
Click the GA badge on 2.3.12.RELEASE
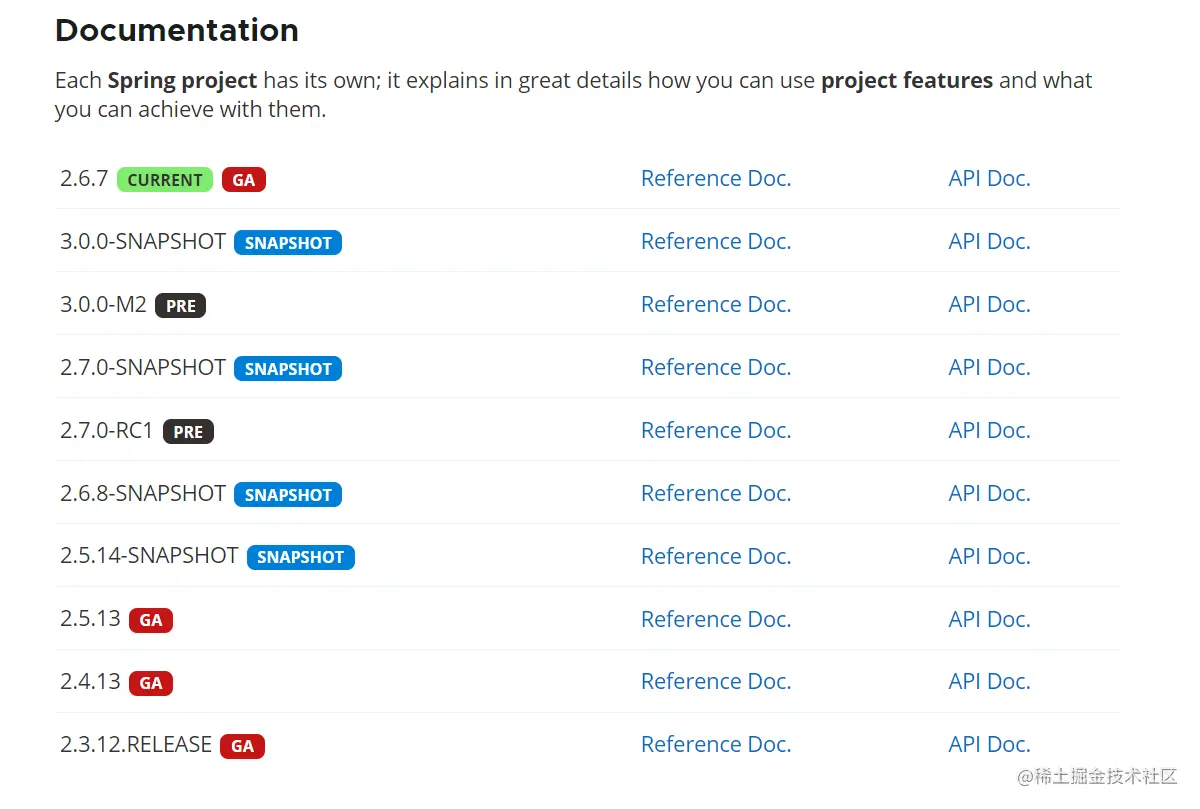point(243,746)
